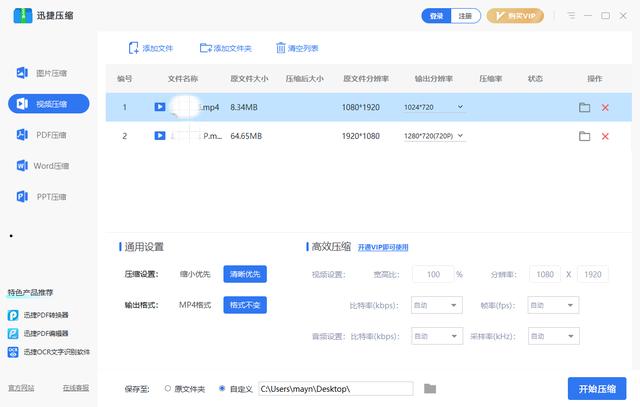Select the 原文件夹 save location radio
The height and width of the screenshot is (407, 640).
click(167, 389)
